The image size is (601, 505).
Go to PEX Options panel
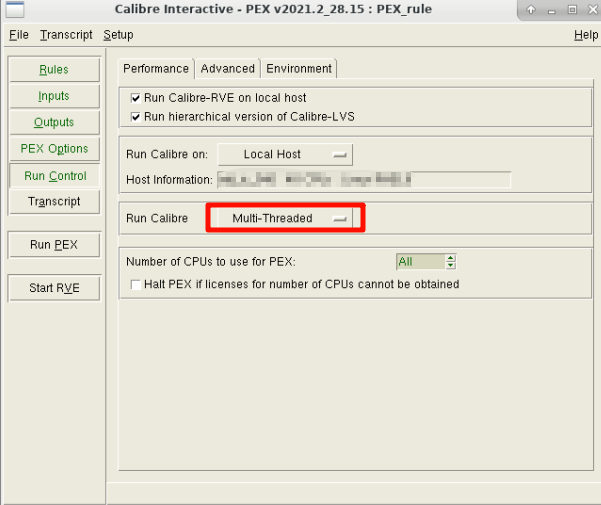click(54, 149)
